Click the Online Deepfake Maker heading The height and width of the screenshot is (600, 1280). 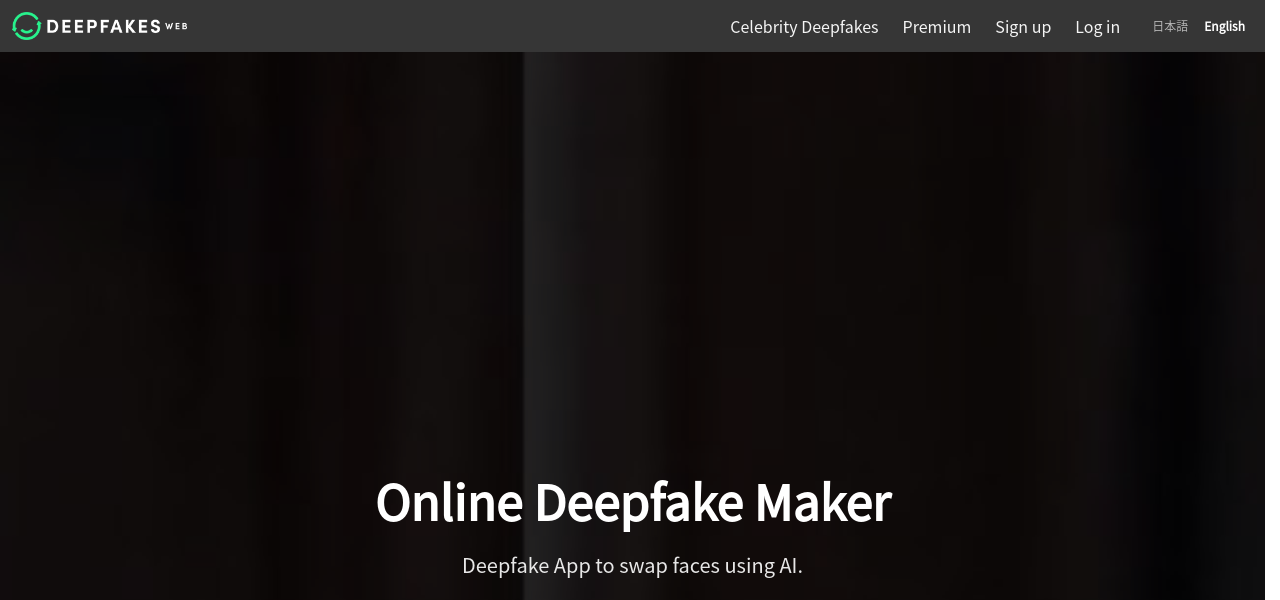(x=633, y=503)
